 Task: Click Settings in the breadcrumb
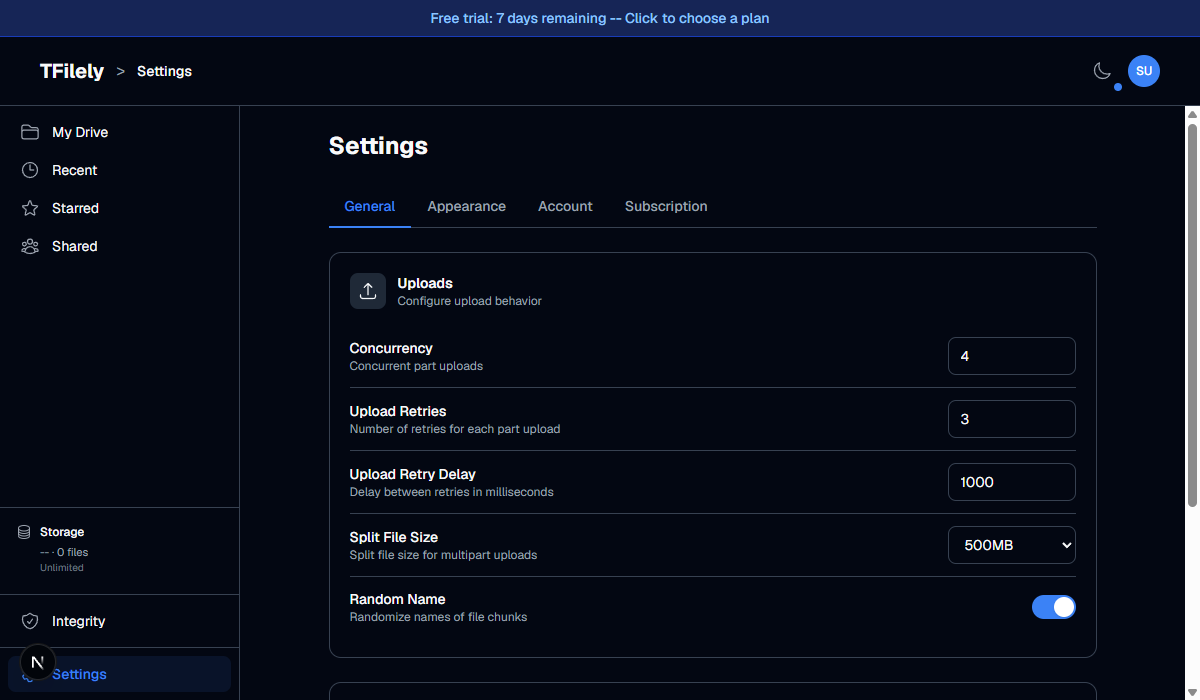pos(164,71)
